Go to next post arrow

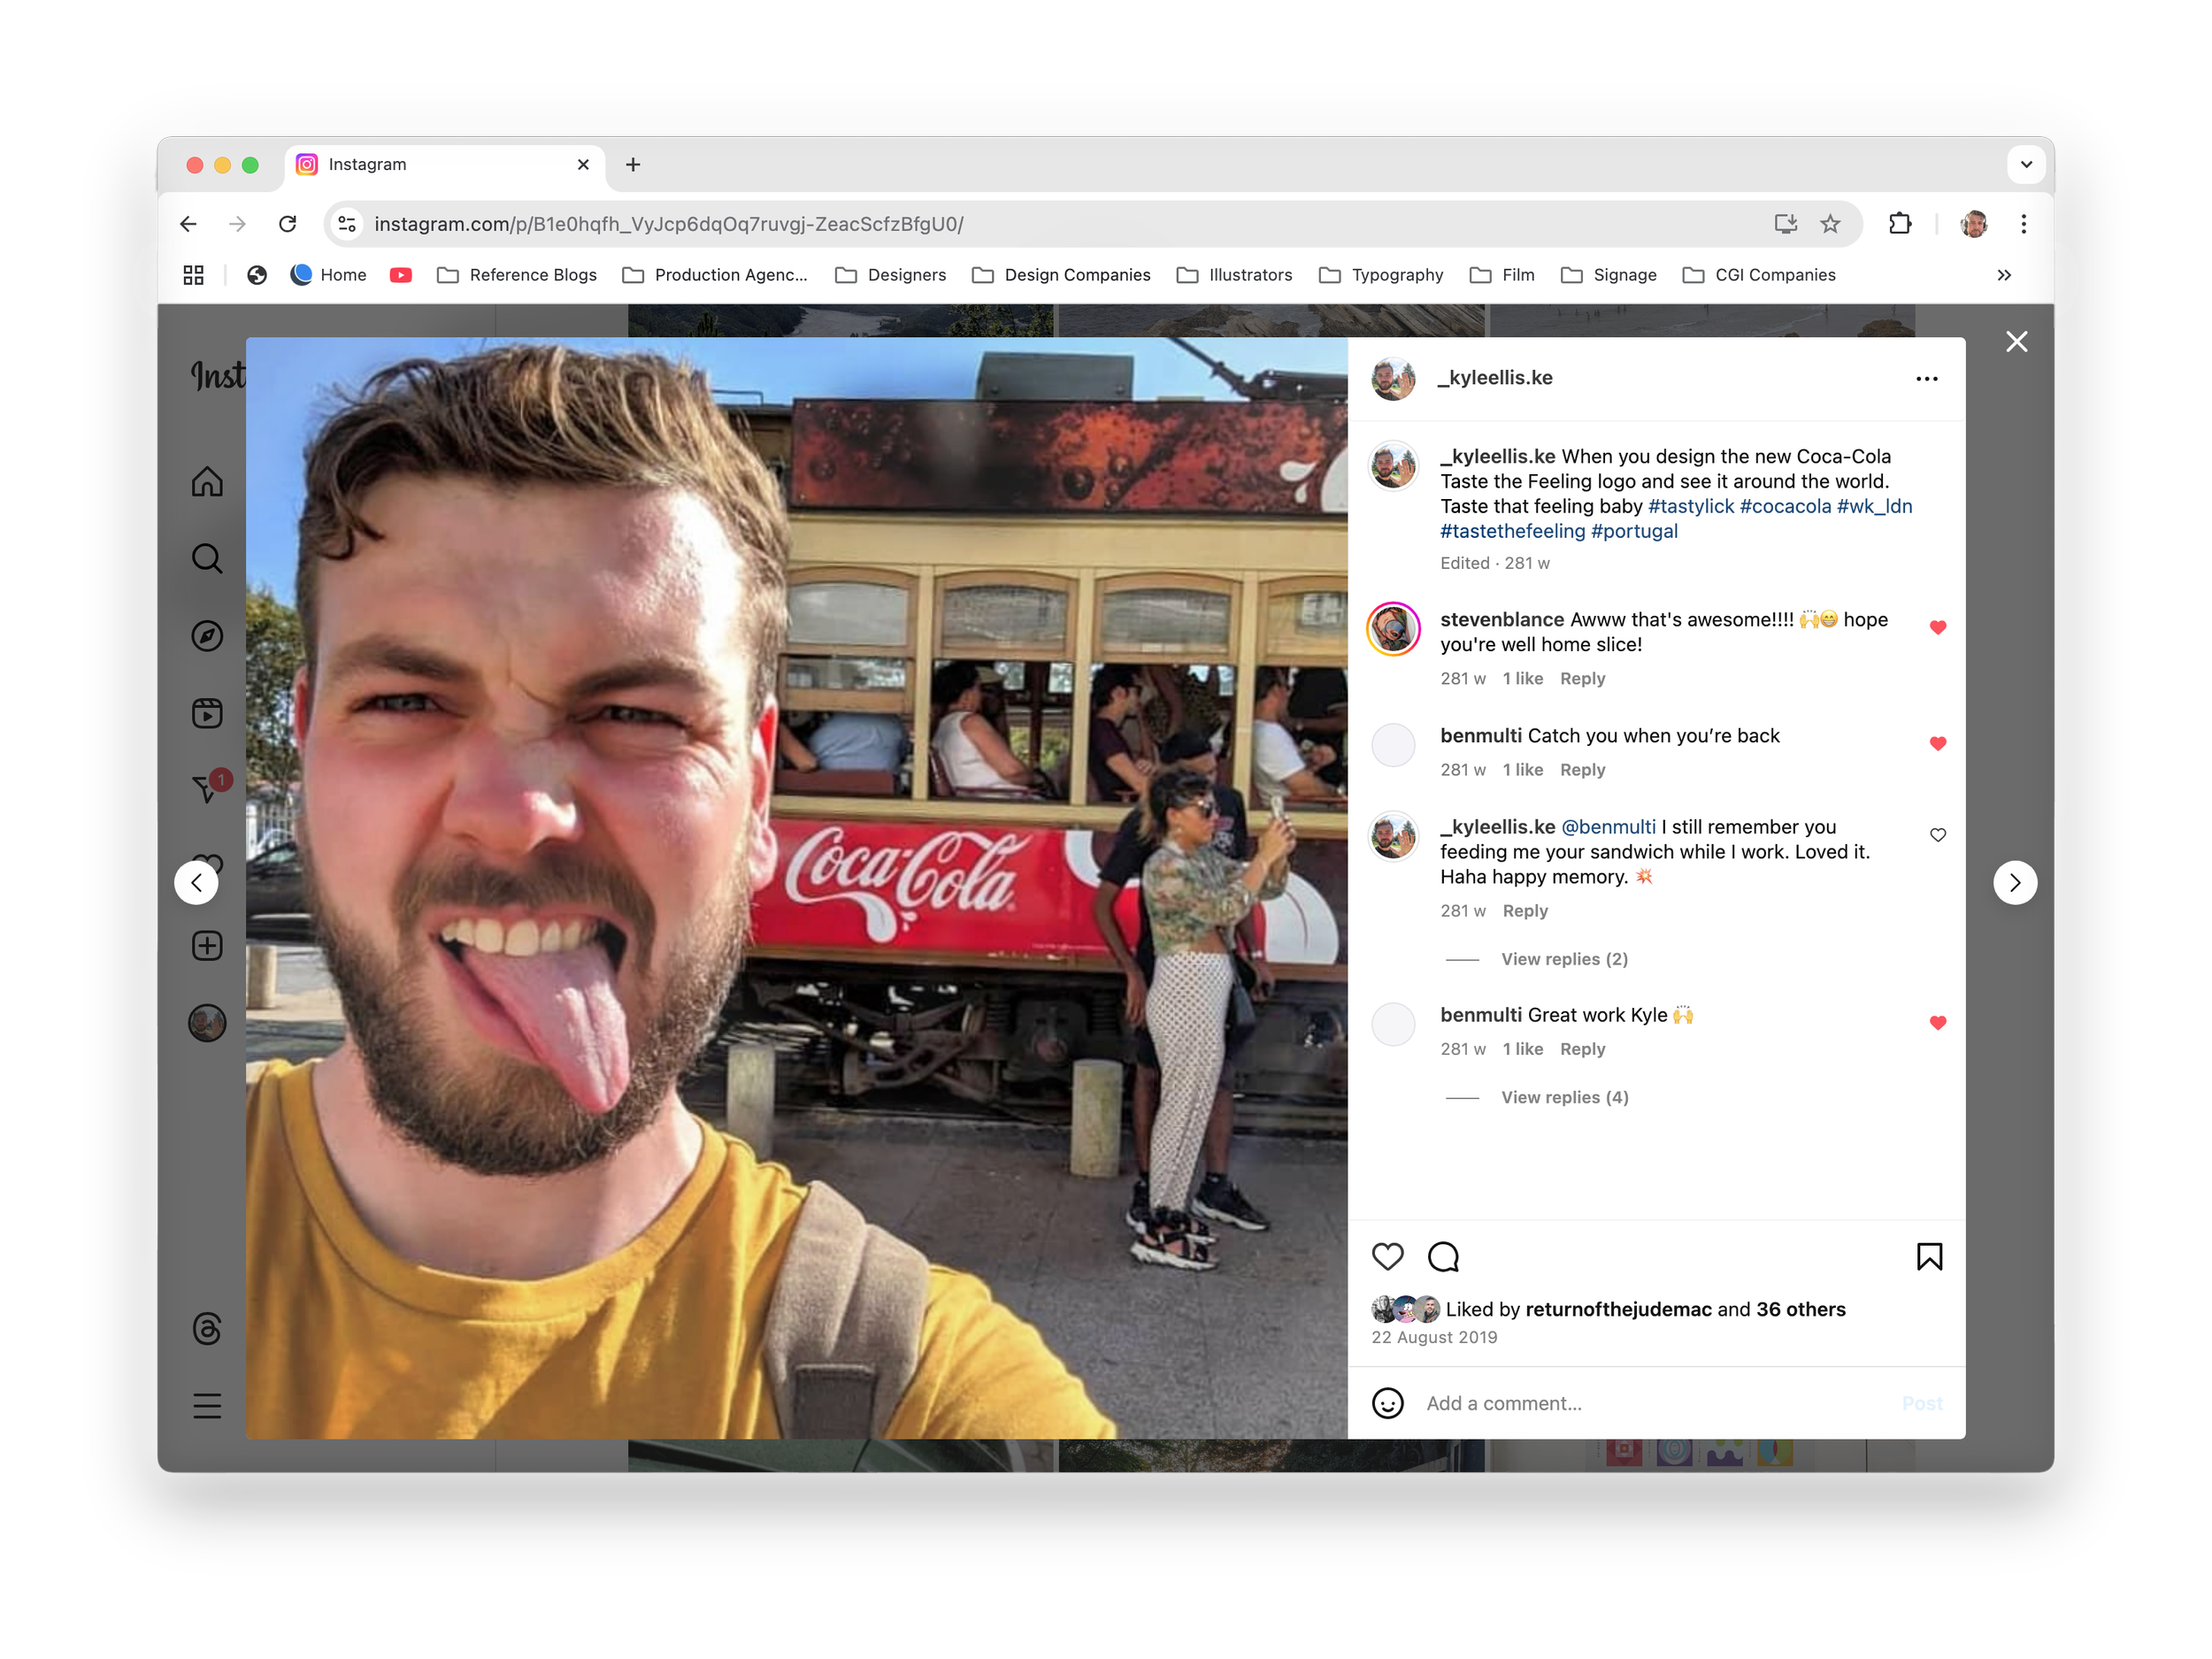tap(2014, 883)
